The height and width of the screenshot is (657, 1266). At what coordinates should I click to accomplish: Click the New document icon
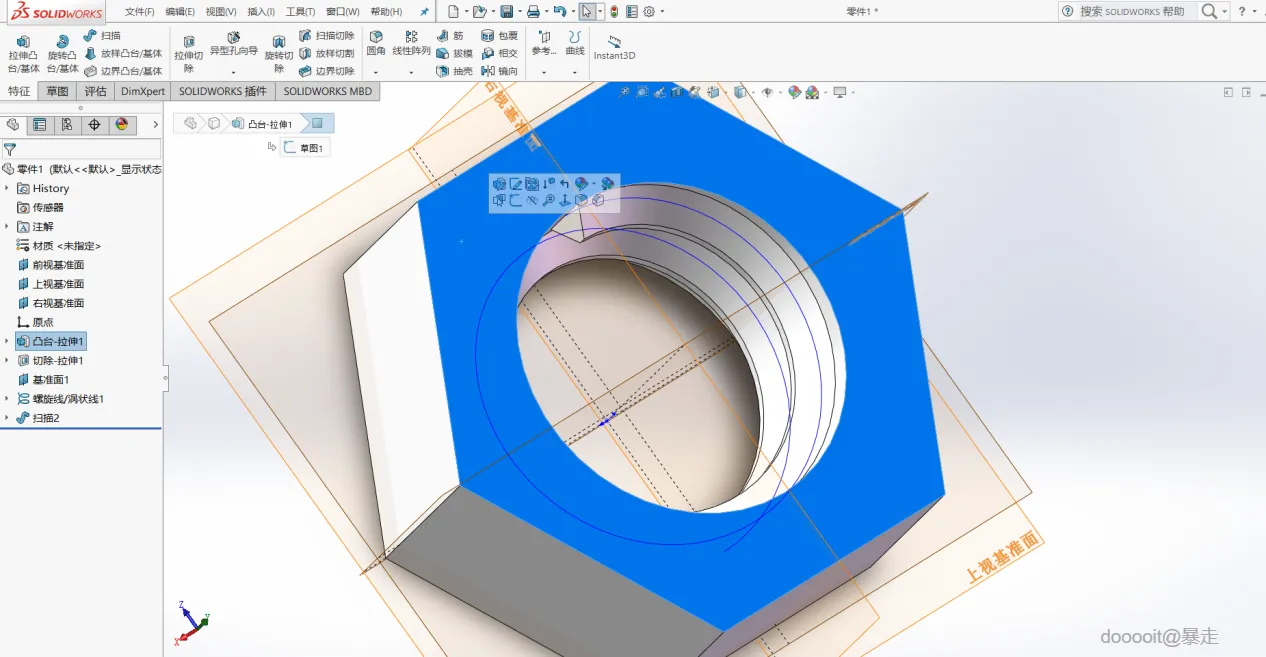(453, 11)
